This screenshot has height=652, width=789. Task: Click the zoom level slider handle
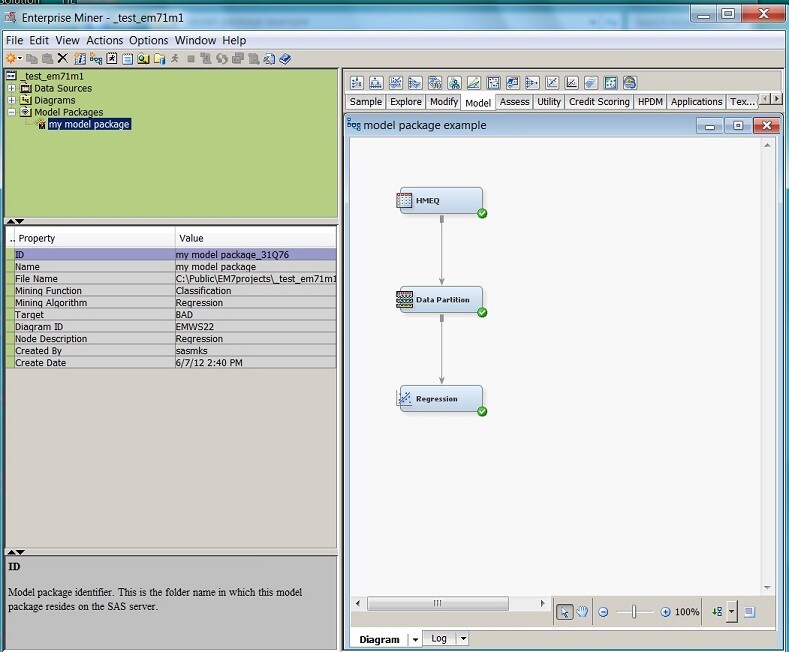[x=633, y=612]
